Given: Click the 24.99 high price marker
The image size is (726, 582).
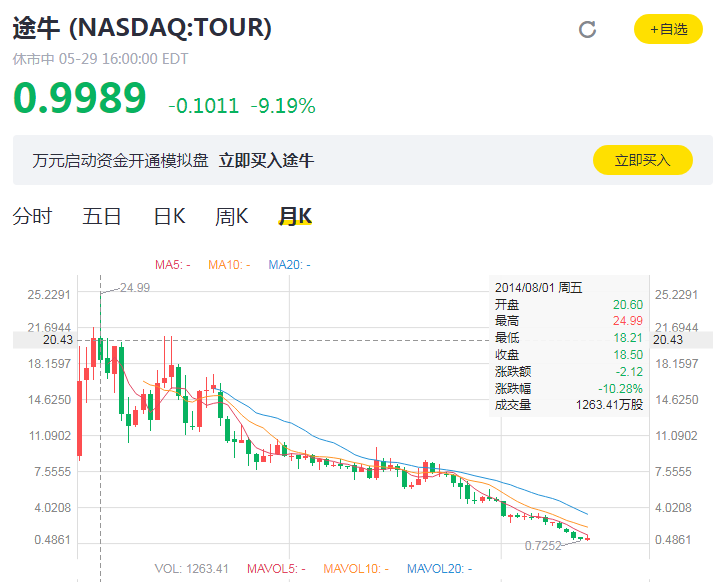Looking at the screenshot, I should 135,288.
